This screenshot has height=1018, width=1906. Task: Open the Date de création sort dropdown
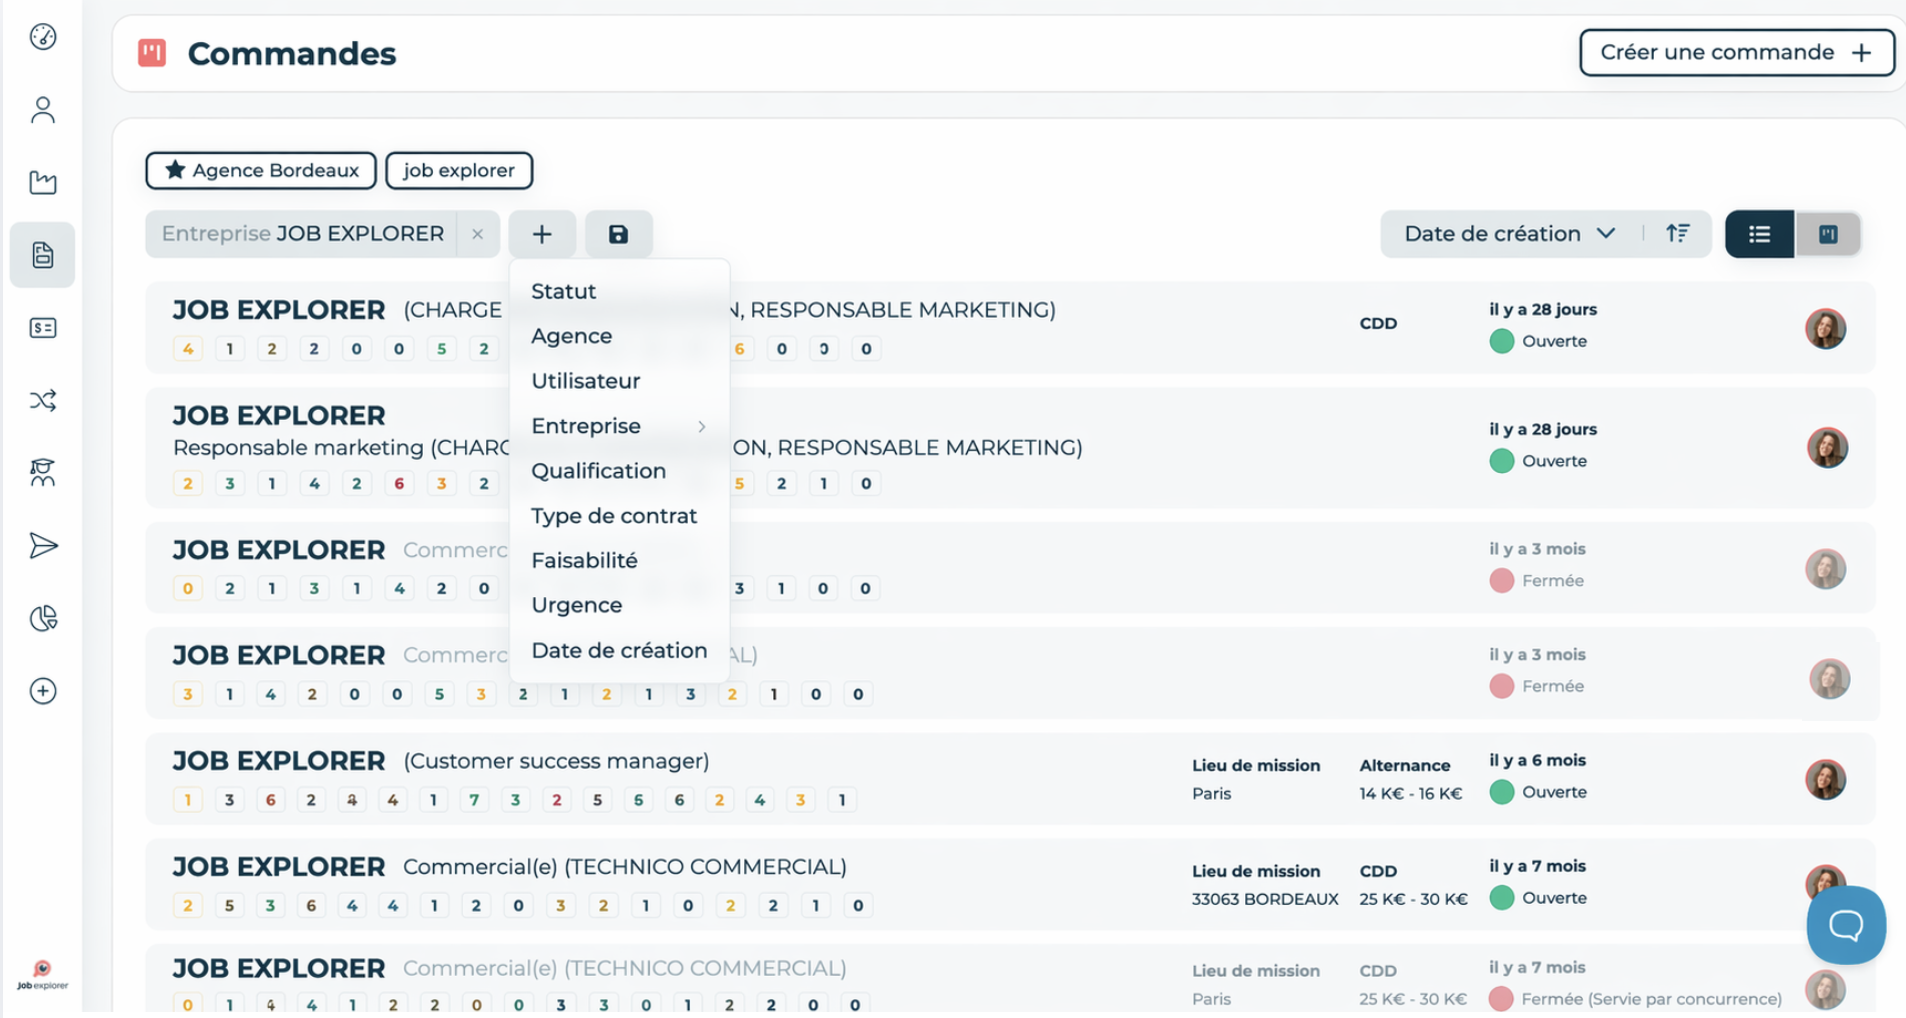coord(1510,234)
